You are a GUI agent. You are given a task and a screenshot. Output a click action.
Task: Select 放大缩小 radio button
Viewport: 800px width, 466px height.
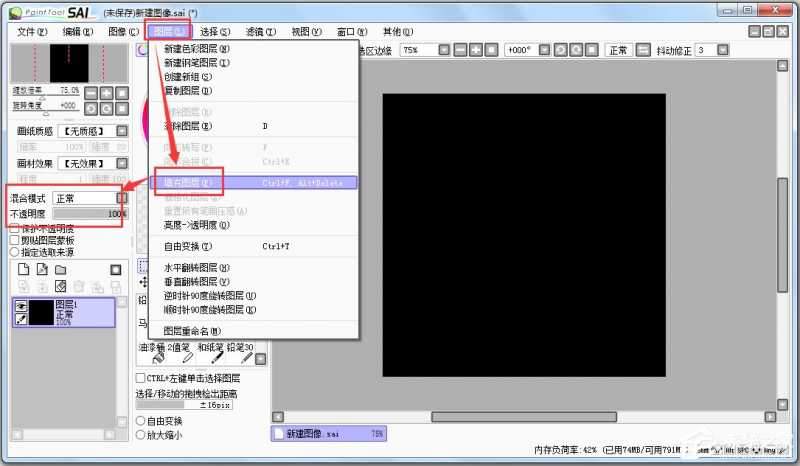141,435
